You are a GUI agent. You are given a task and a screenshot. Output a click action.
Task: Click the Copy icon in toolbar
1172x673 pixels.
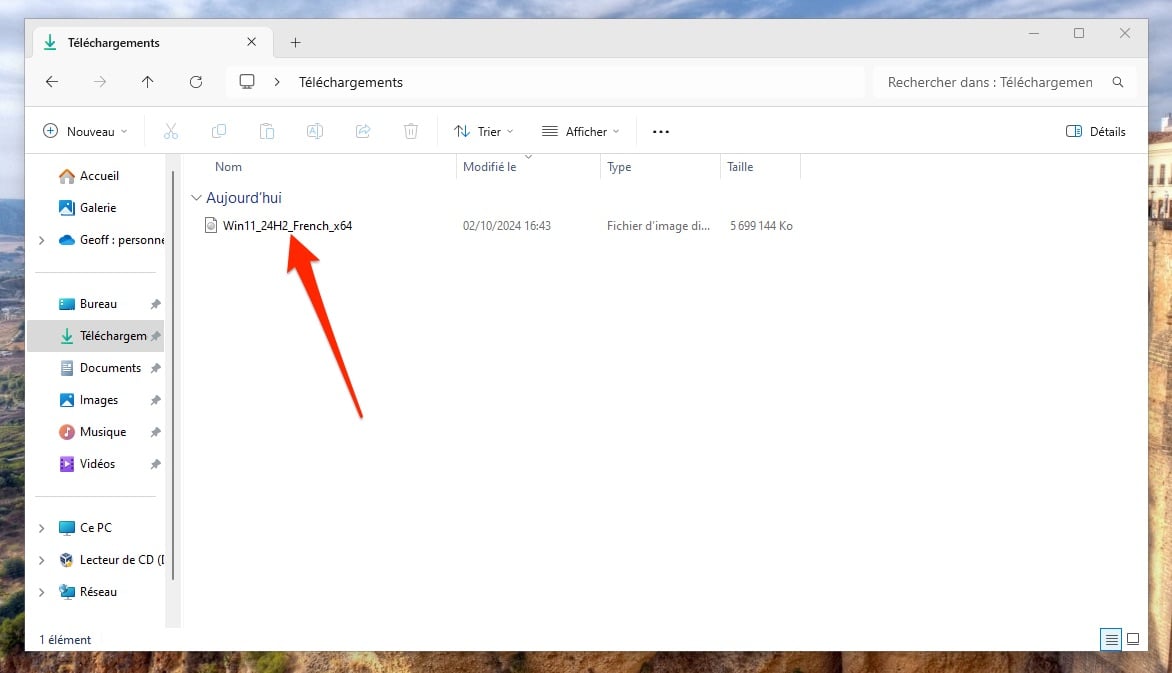219,132
